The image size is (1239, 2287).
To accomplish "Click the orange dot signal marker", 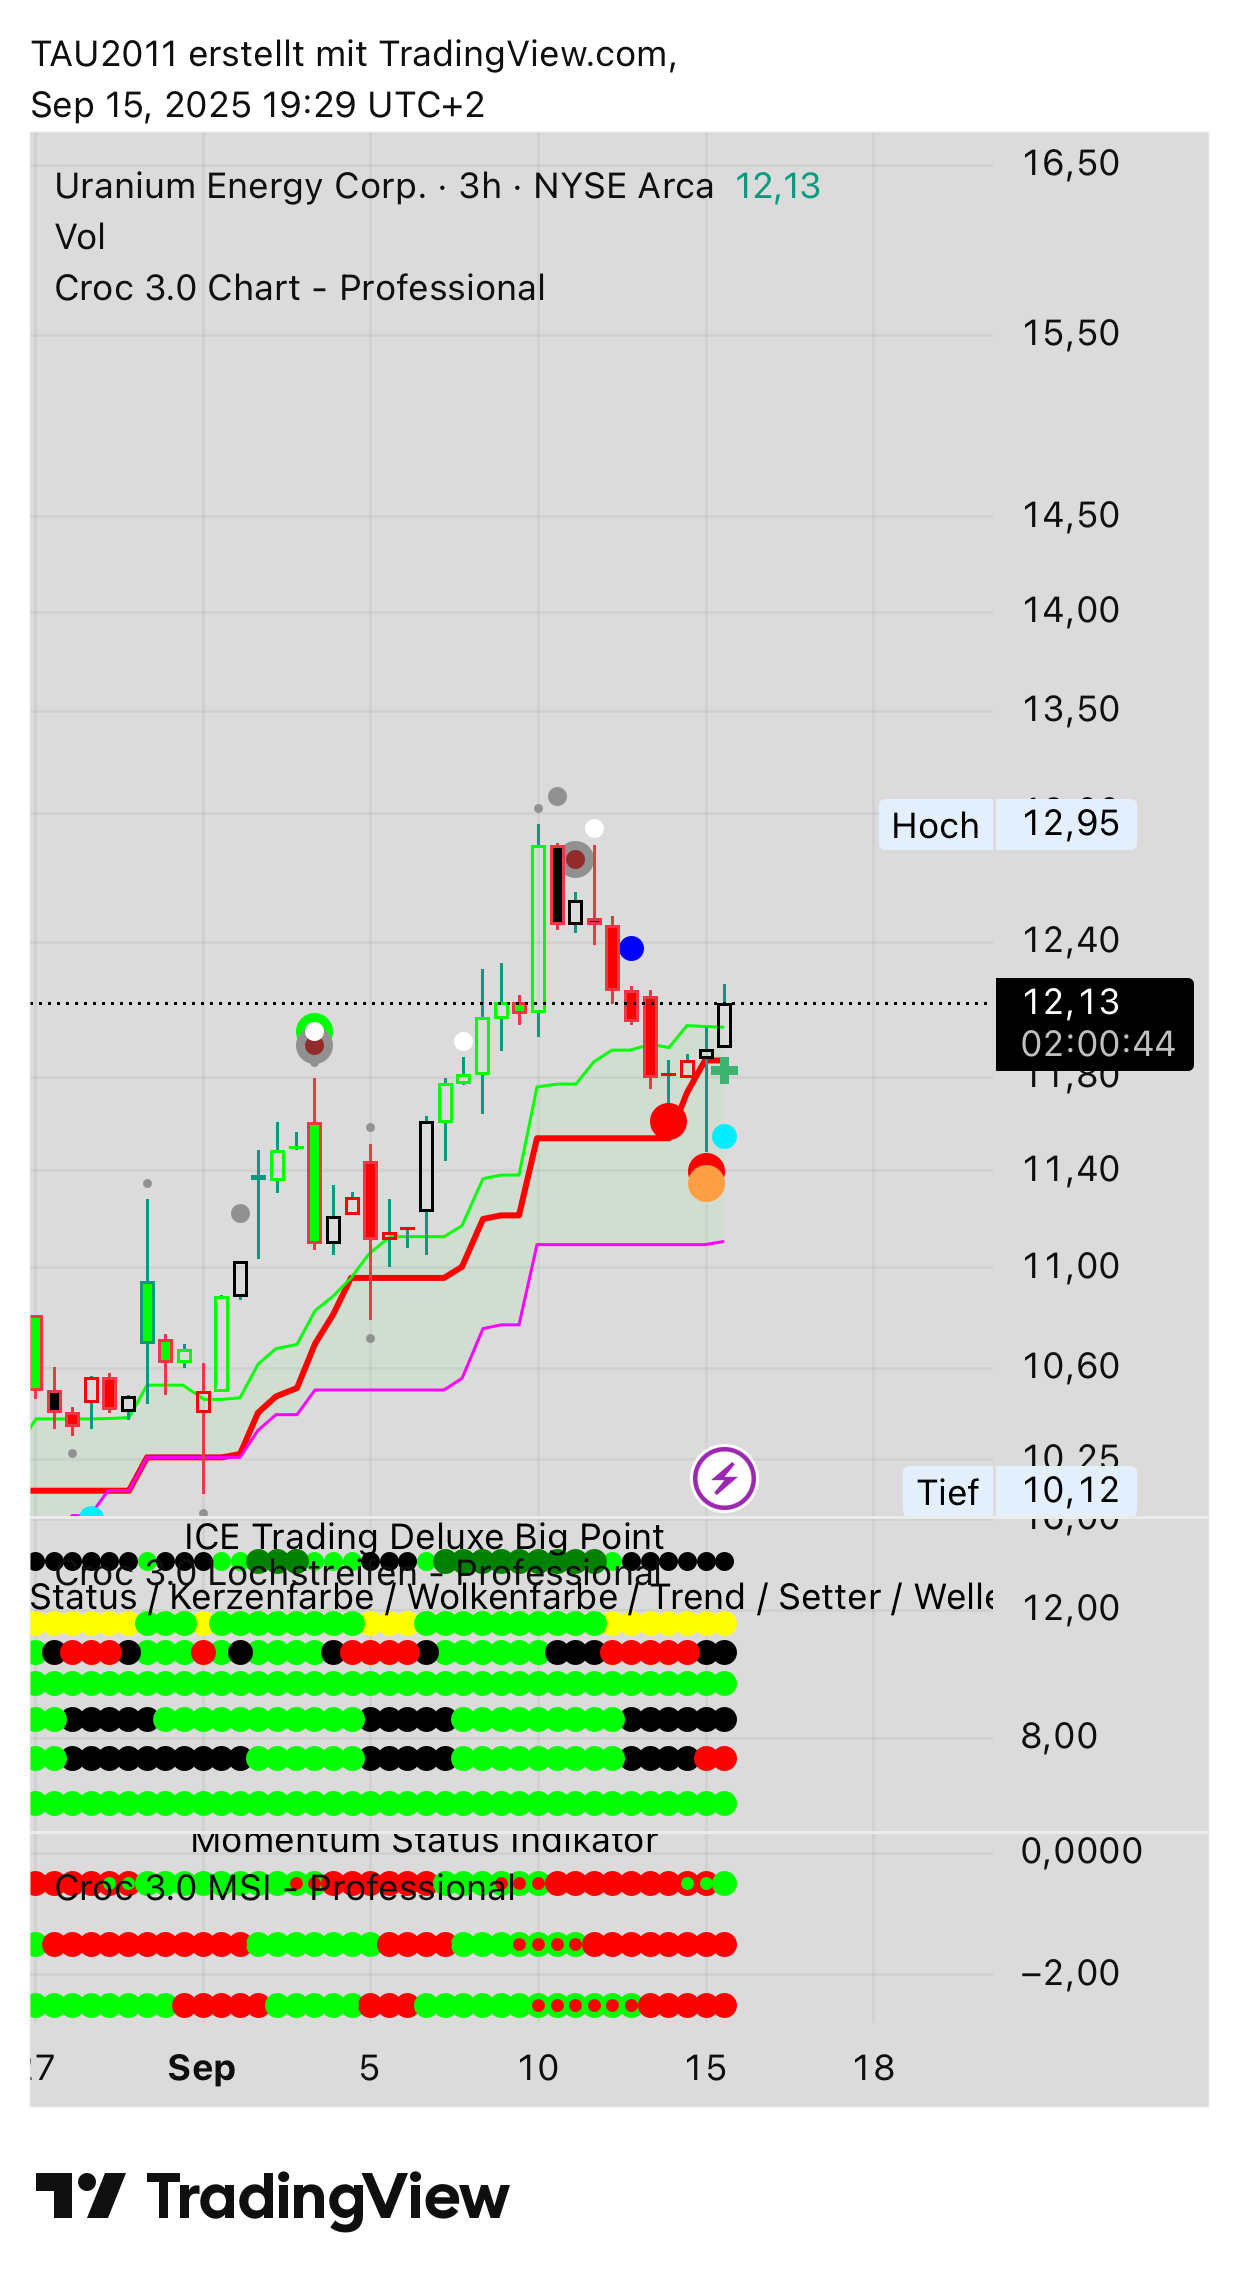I will 706,1186.
